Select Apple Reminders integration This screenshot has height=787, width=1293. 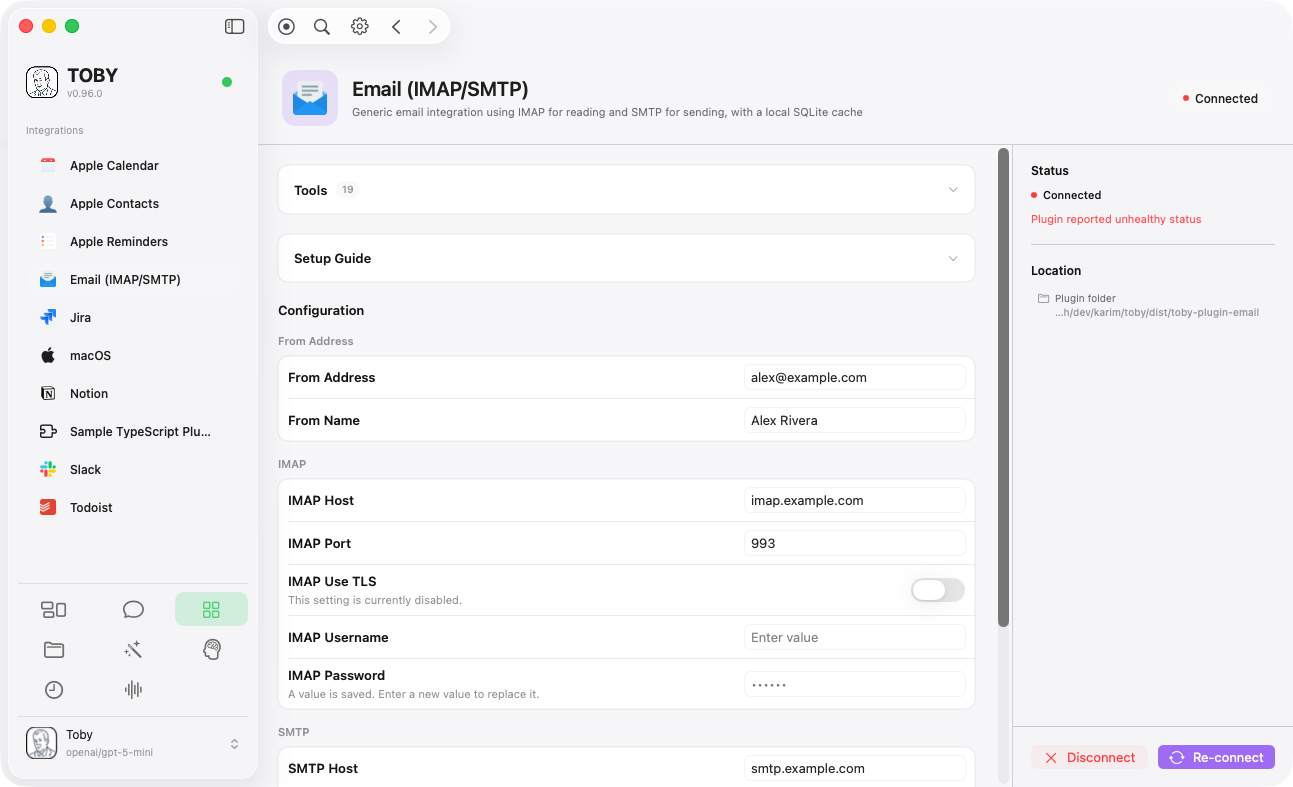[133, 242]
